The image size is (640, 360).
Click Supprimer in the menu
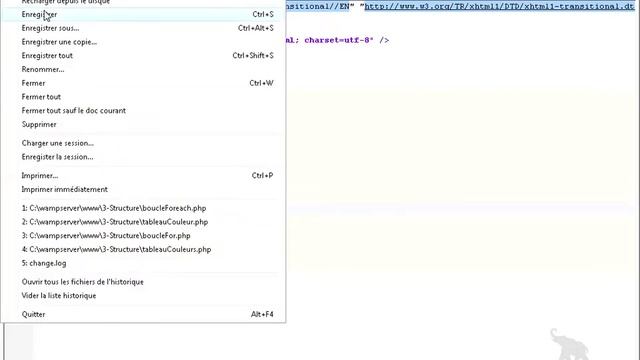pyautogui.click(x=143, y=124)
